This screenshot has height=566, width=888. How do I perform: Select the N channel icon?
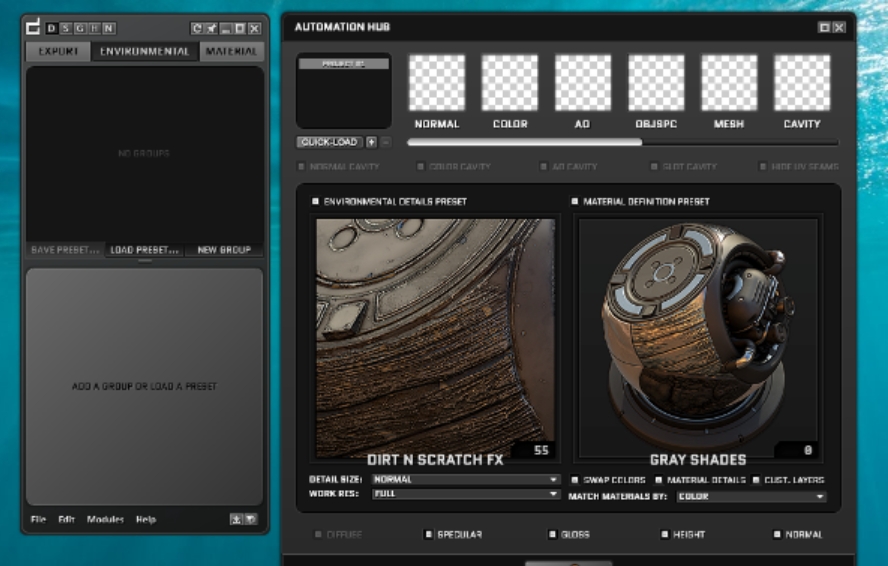click(108, 28)
